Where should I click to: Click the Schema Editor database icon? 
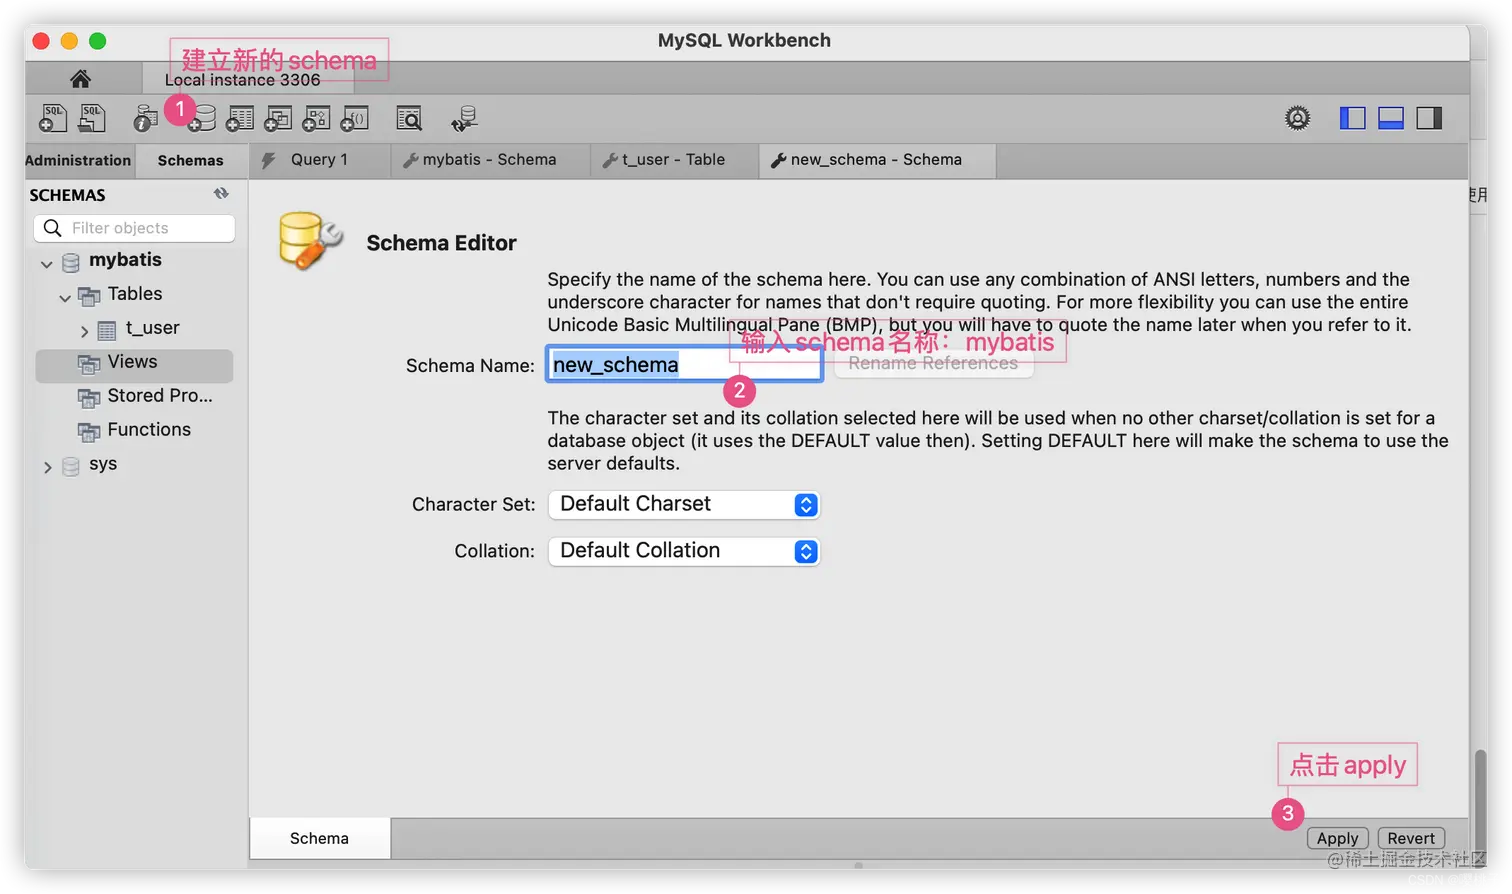pos(310,241)
